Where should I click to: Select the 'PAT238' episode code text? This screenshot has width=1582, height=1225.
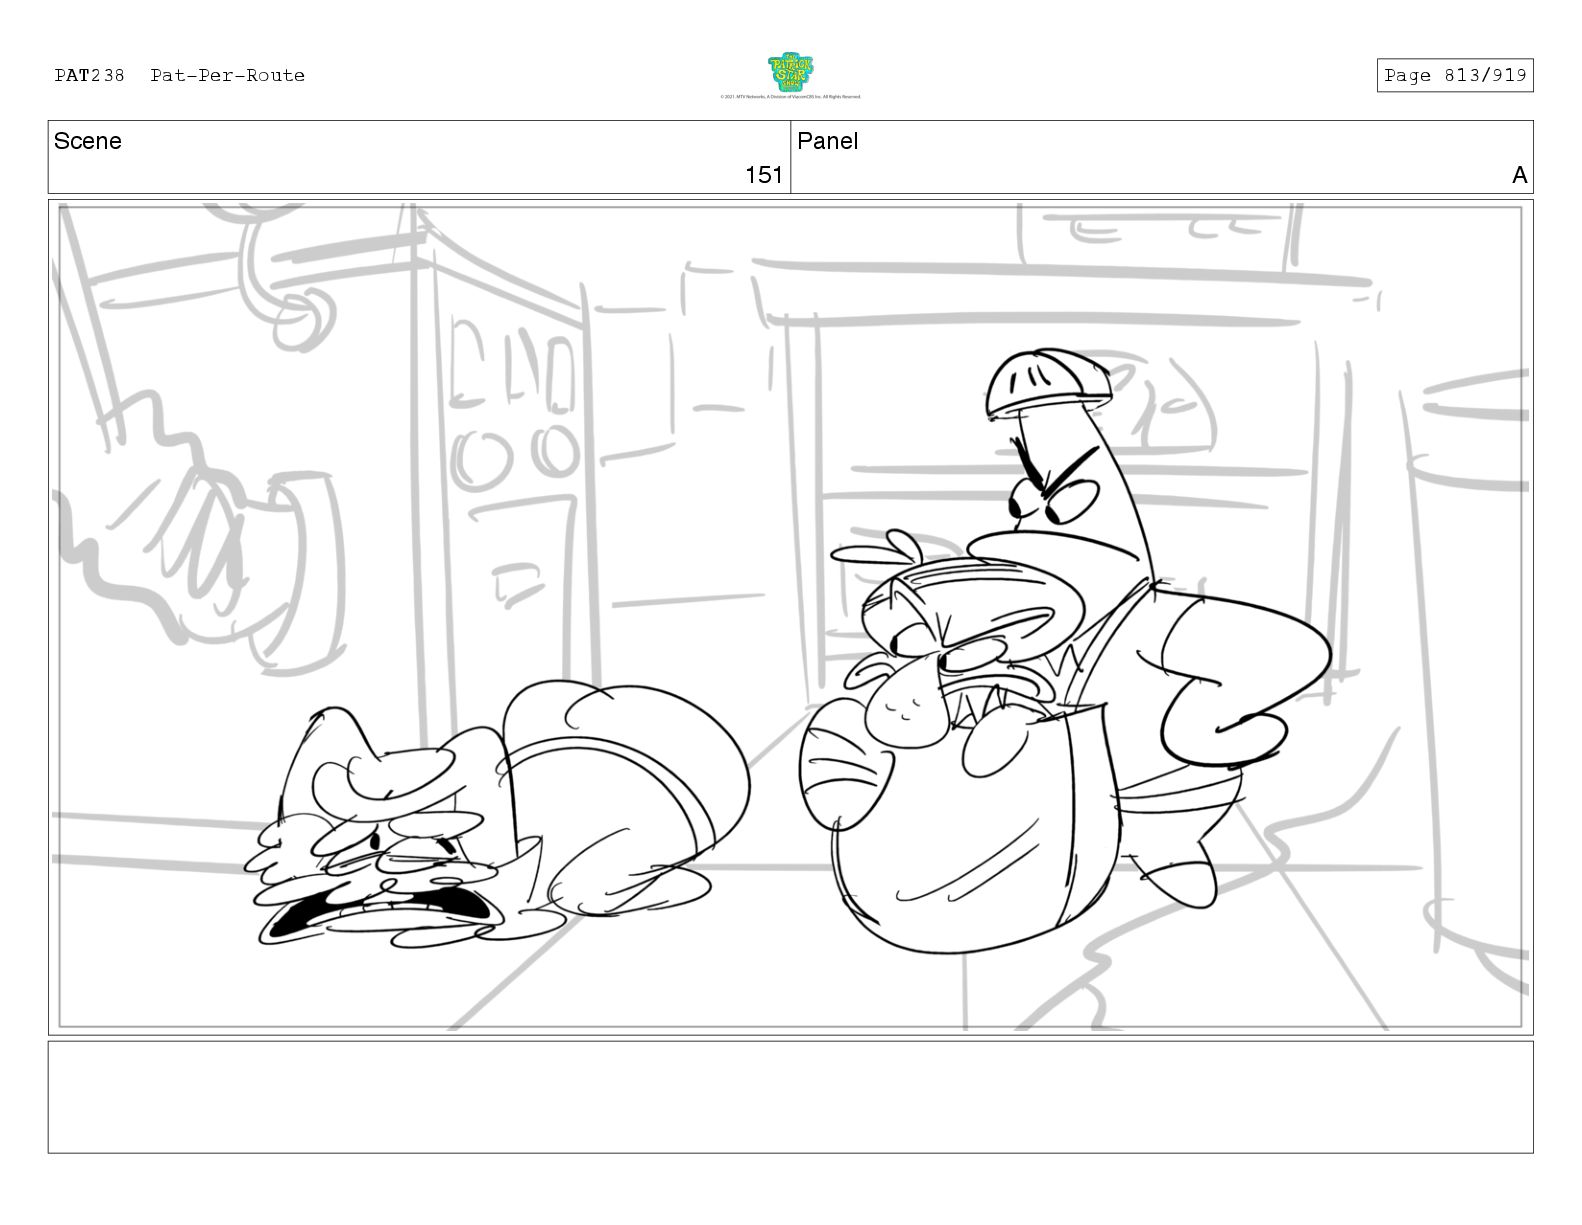89,75
